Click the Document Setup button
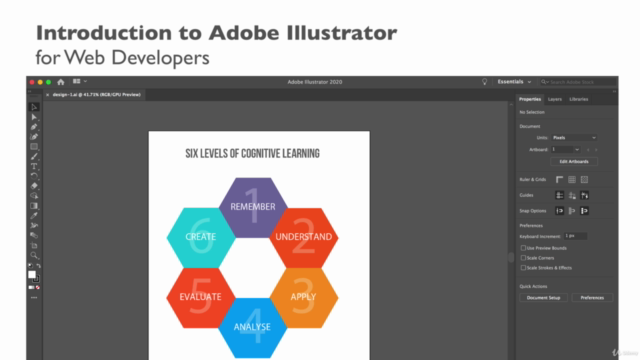The image size is (640, 360). tap(543, 298)
